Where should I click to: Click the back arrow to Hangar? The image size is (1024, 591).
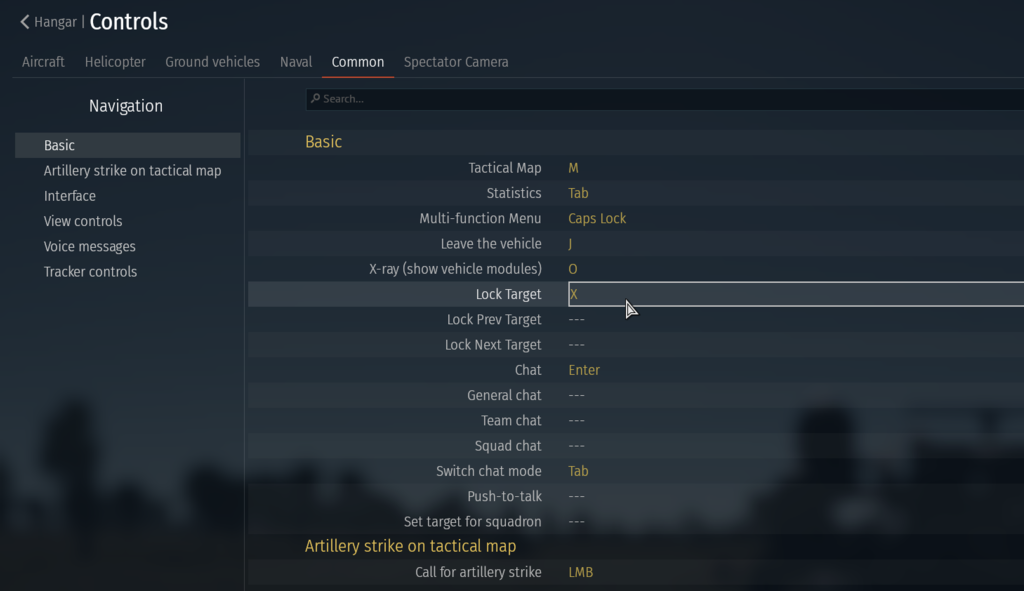[25, 22]
